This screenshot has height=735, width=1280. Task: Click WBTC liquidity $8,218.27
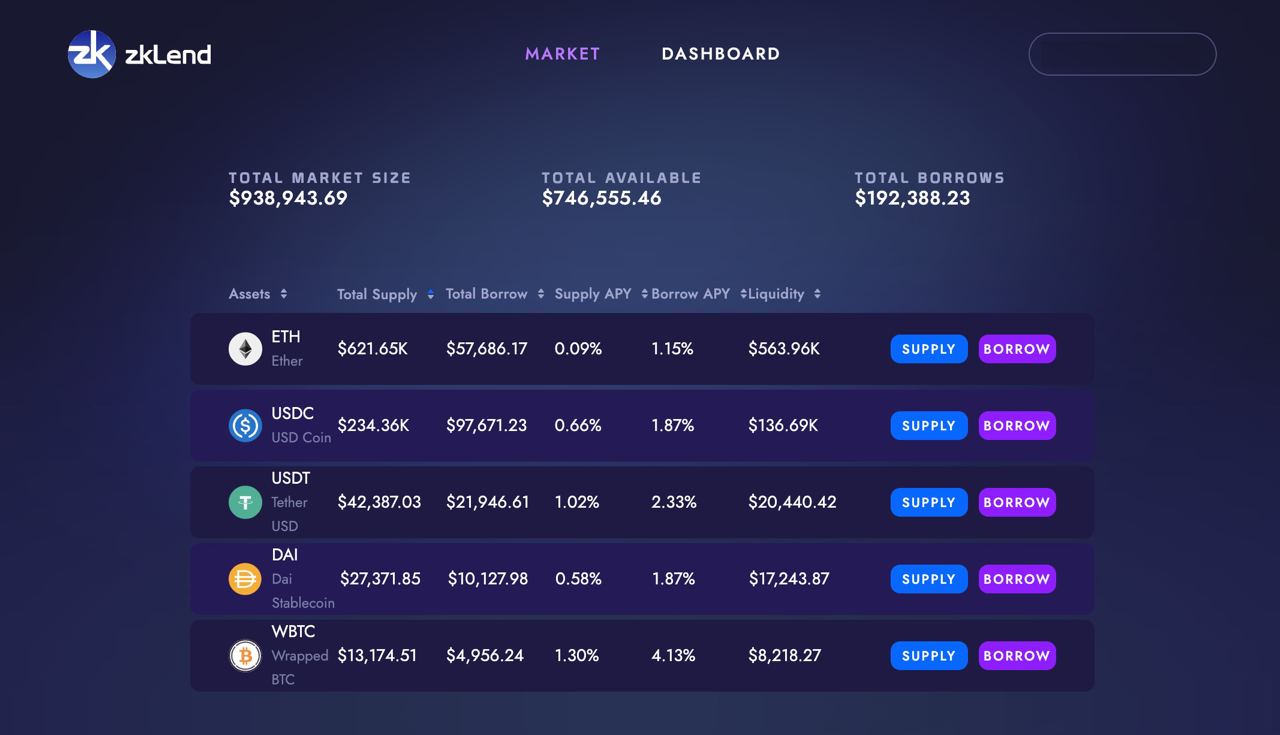tap(785, 655)
